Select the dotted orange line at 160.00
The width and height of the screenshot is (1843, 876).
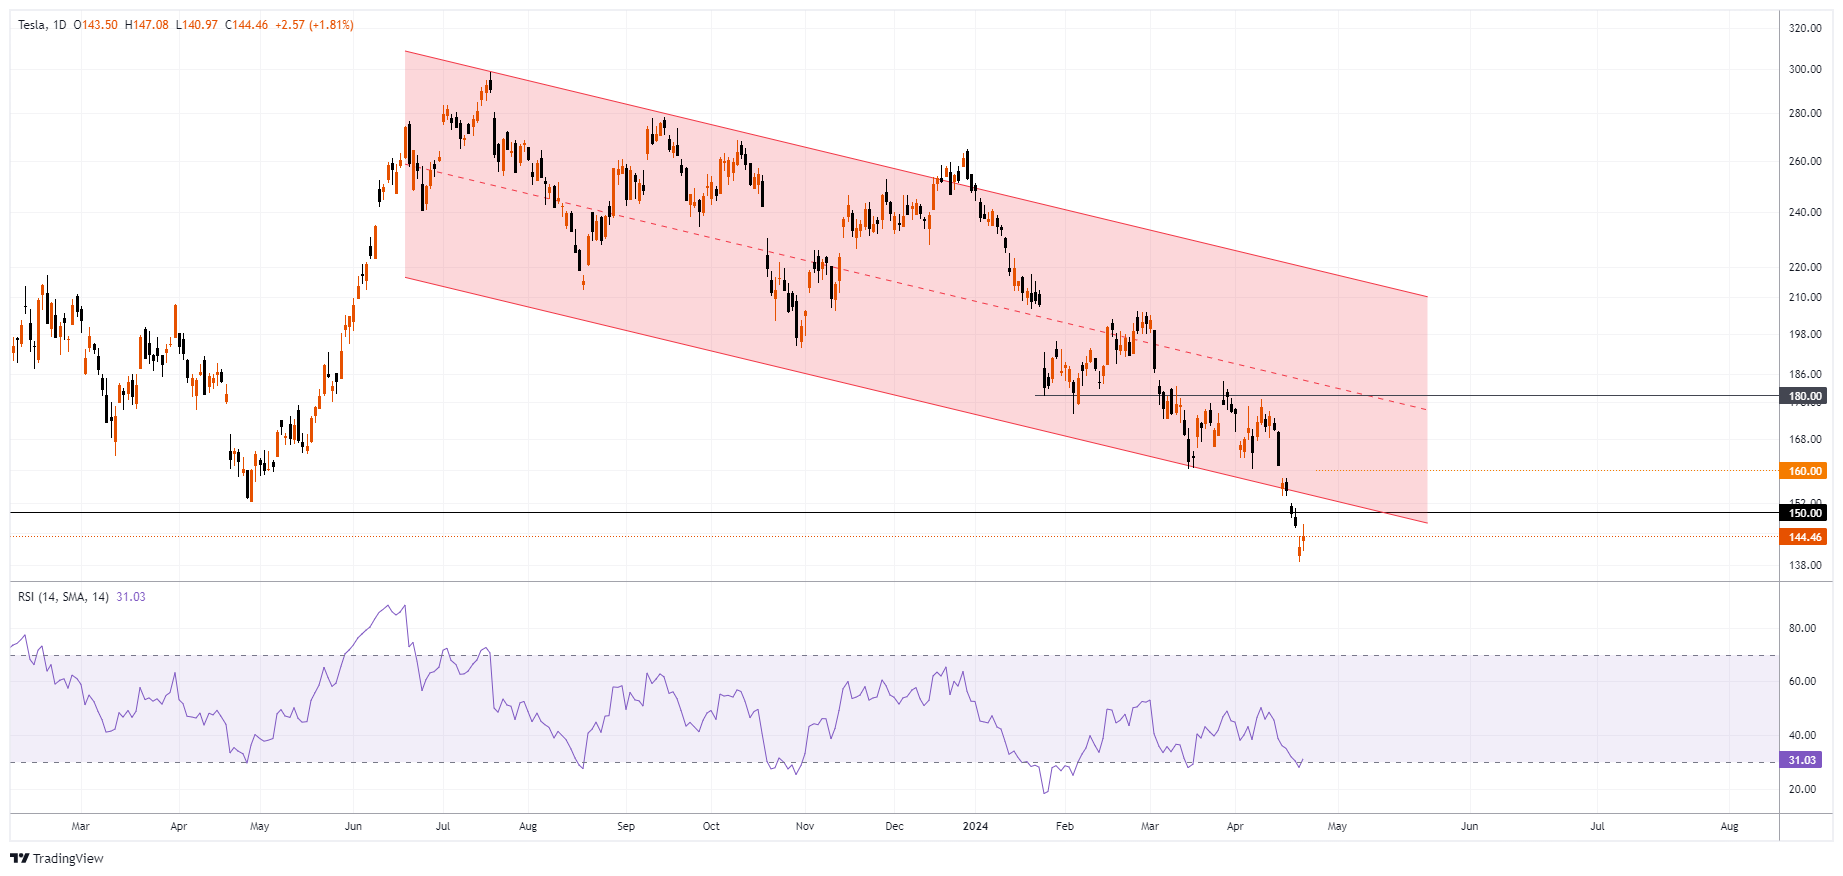pyautogui.click(x=1547, y=470)
